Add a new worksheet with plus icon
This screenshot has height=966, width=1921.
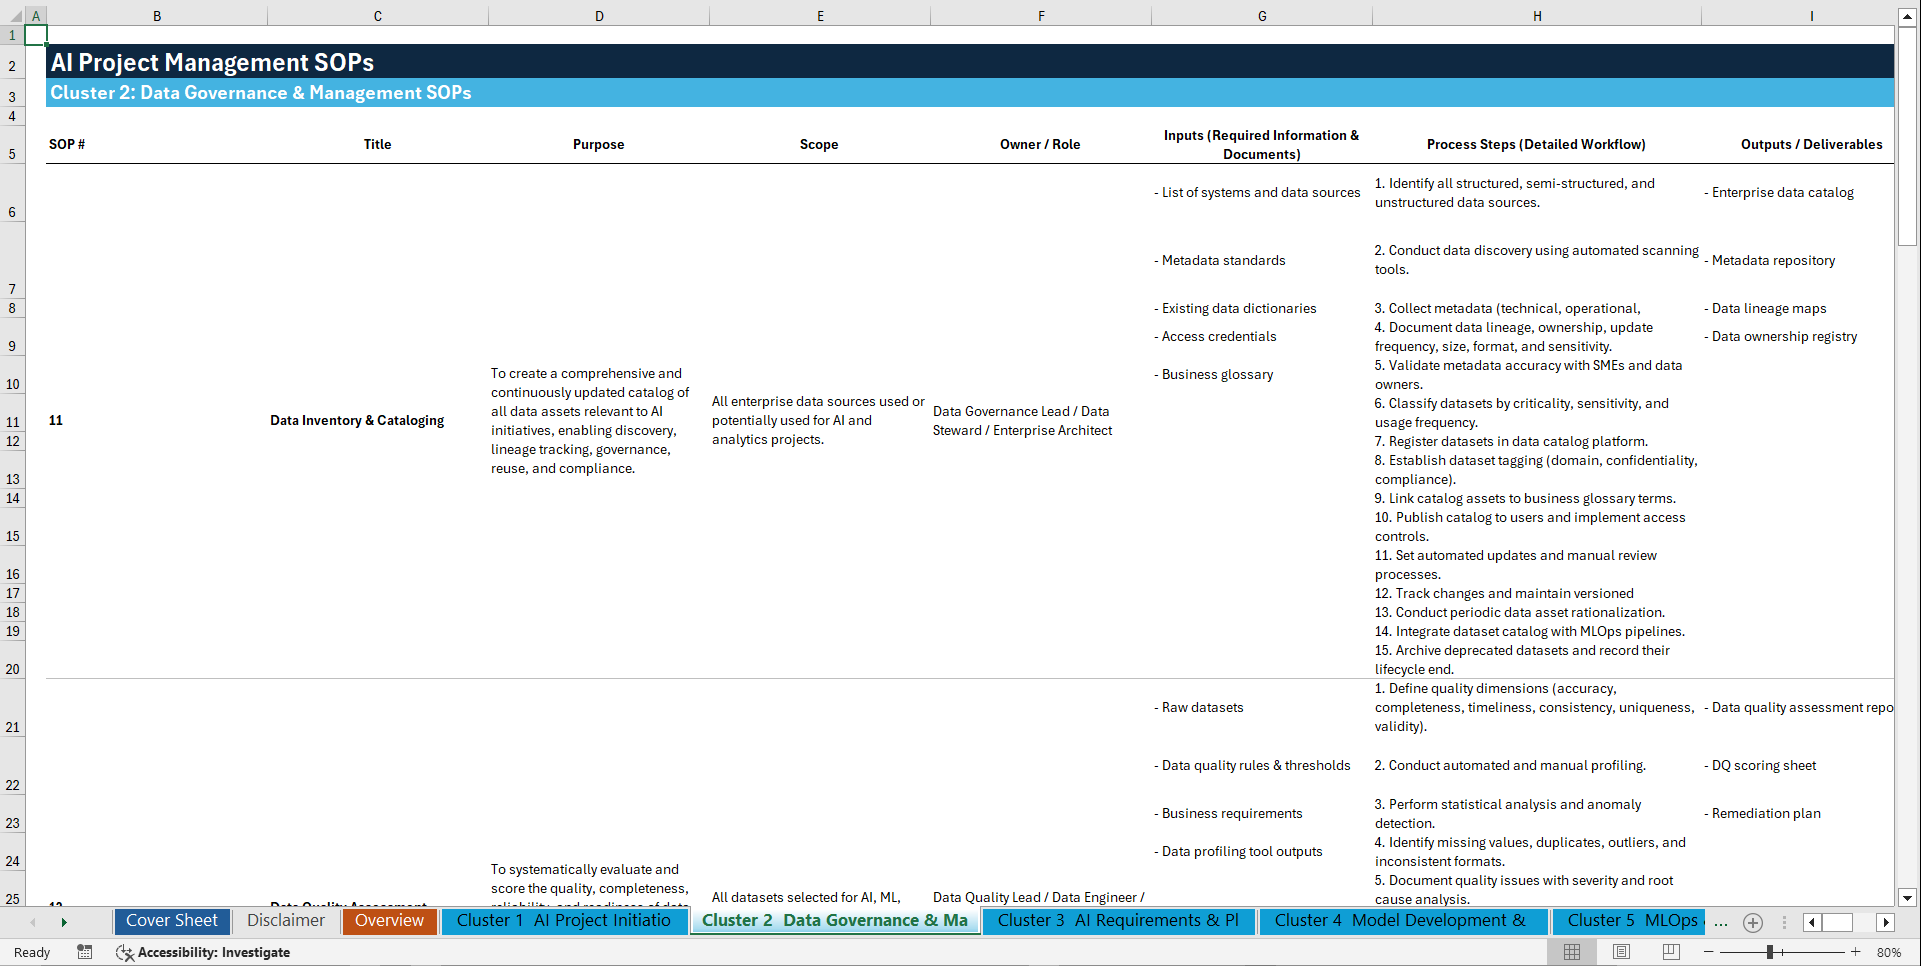[1752, 922]
